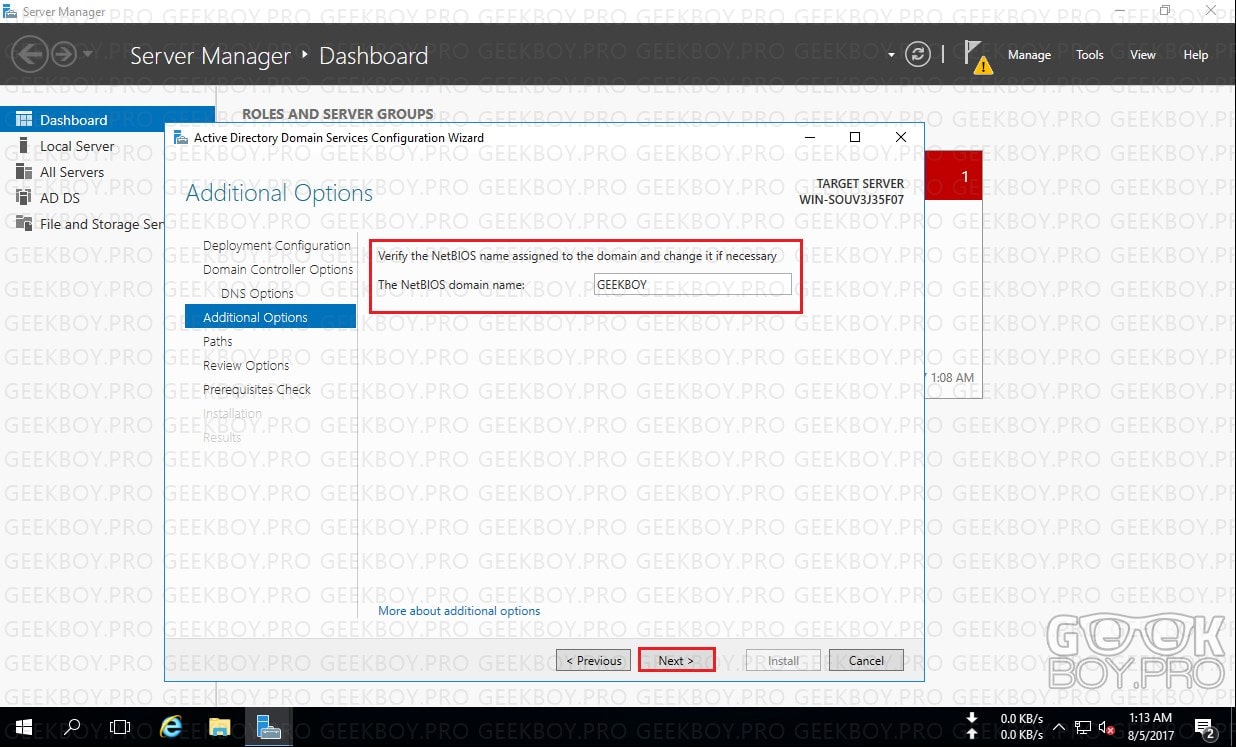Go to Deployment Configuration wizard step

277,245
